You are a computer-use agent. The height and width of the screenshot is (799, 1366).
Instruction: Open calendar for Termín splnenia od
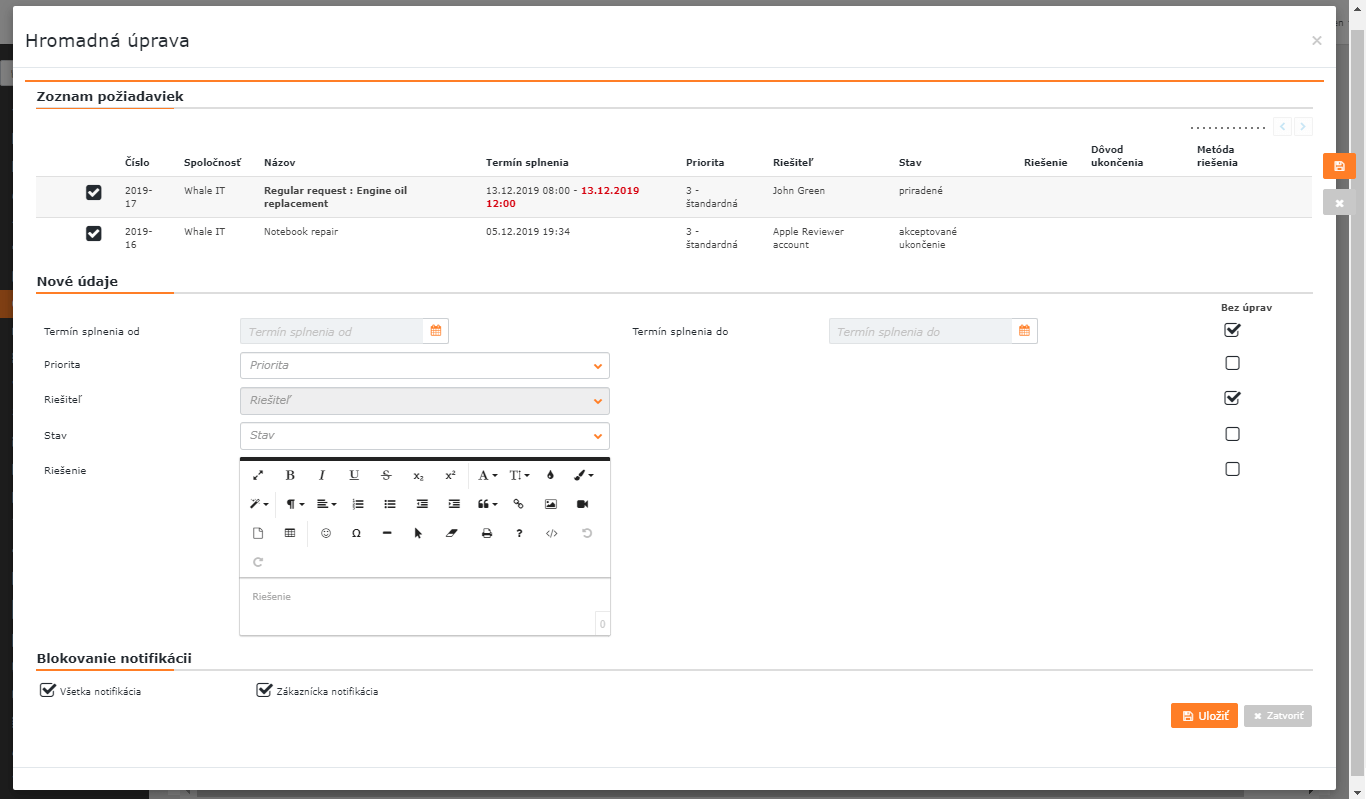[x=436, y=331]
